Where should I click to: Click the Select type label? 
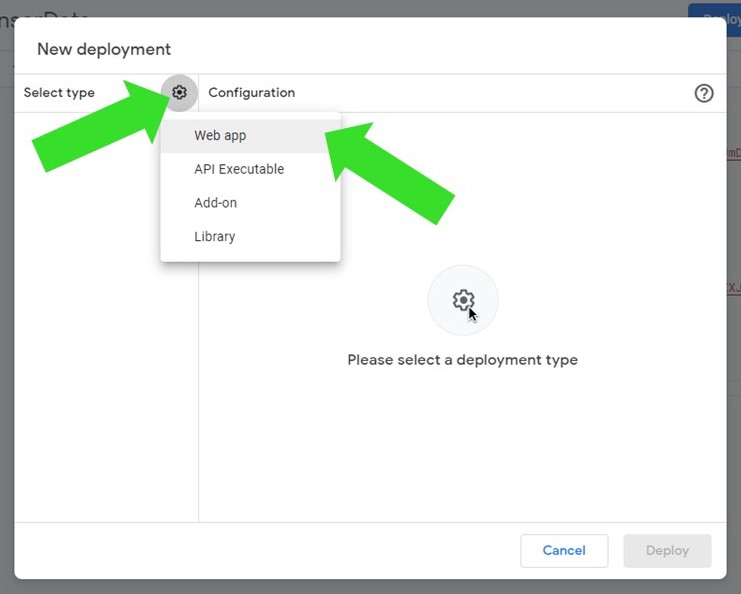59,93
